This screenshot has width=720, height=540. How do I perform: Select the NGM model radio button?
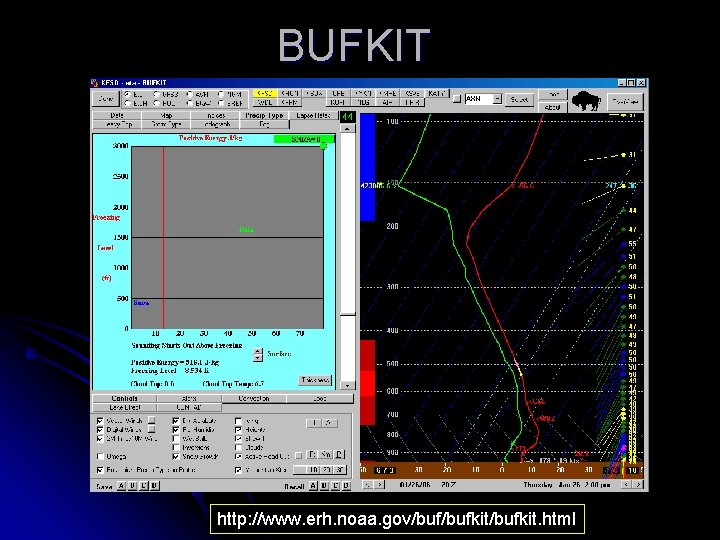221,94
